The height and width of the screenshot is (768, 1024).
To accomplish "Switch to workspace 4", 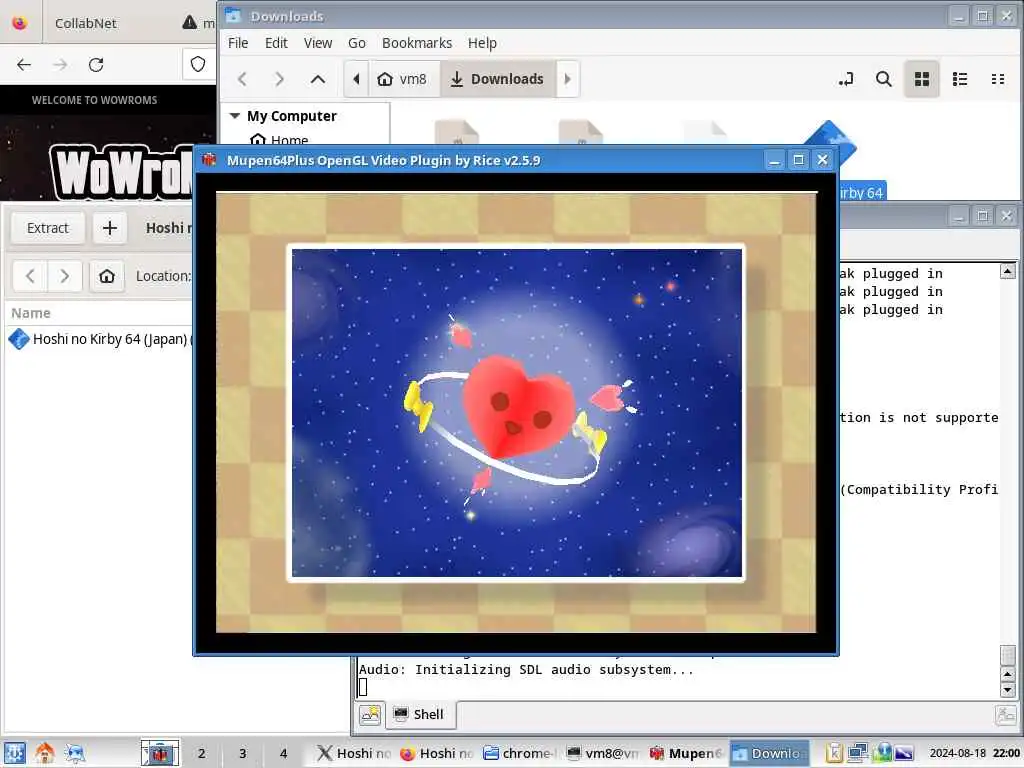I will click(283, 753).
